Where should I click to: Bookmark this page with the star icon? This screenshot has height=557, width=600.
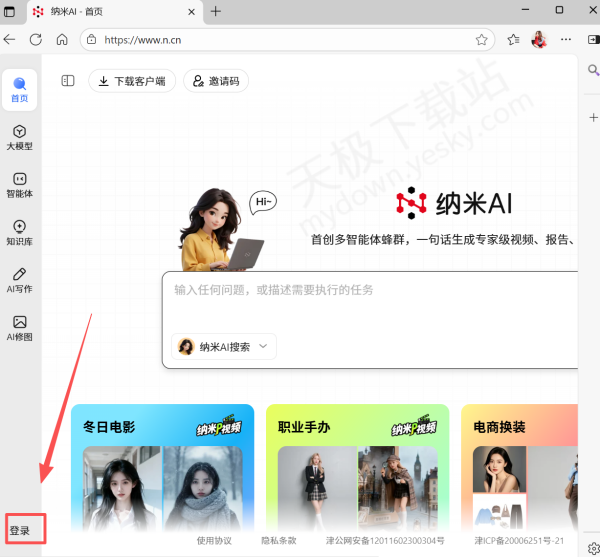pyautogui.click(x=481, y=40)
